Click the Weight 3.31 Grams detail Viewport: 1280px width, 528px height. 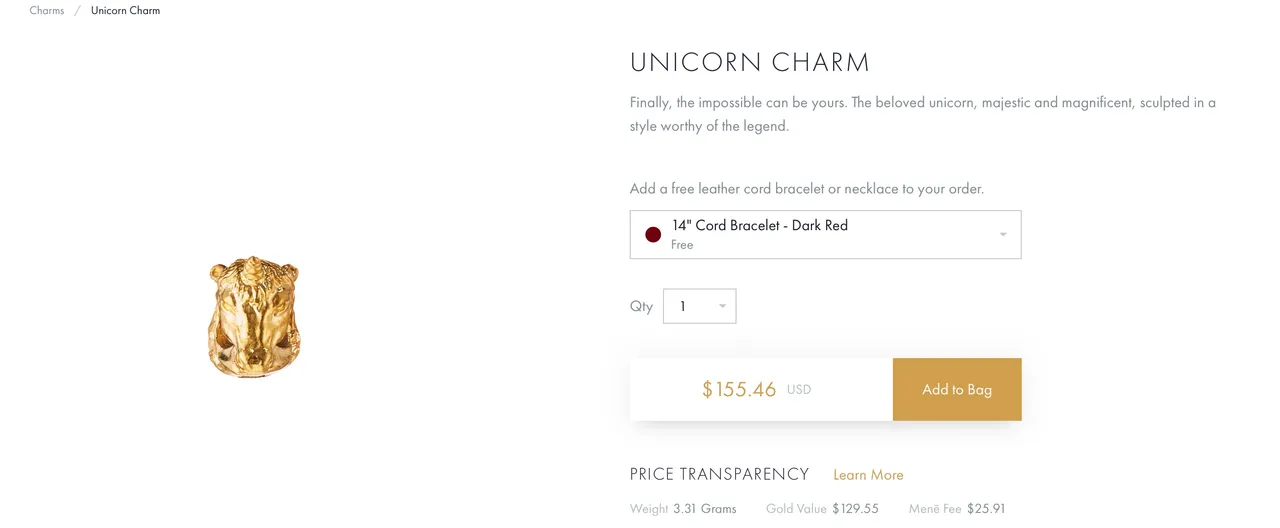coord(683,509)
